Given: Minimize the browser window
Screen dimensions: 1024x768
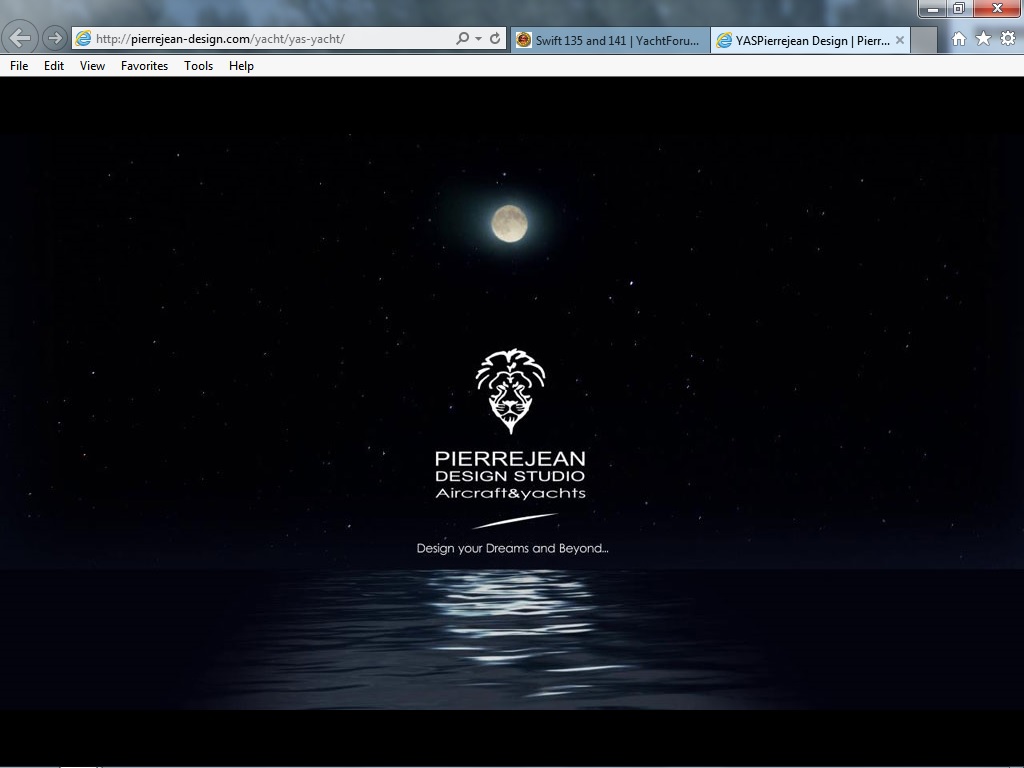Looking at the screenshot, I should tap(934, 8).
